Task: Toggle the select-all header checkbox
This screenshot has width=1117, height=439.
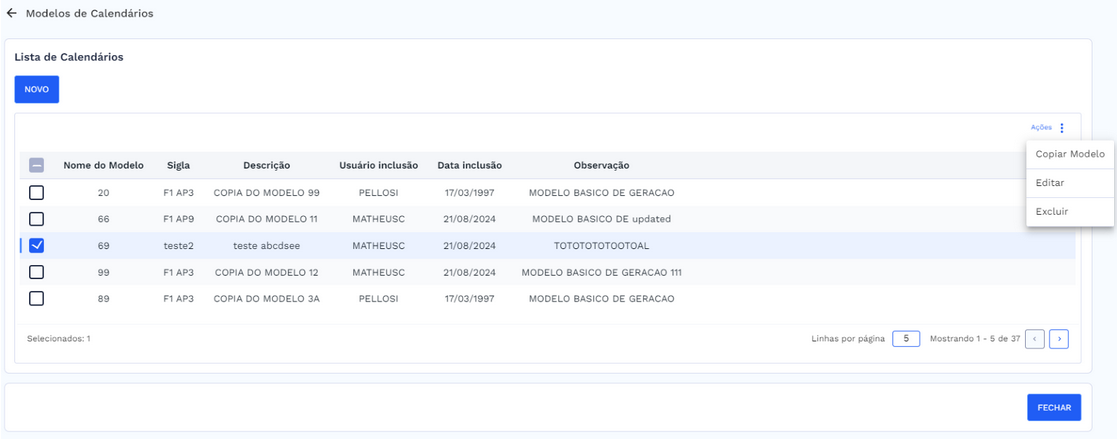Action: [37, 166]
